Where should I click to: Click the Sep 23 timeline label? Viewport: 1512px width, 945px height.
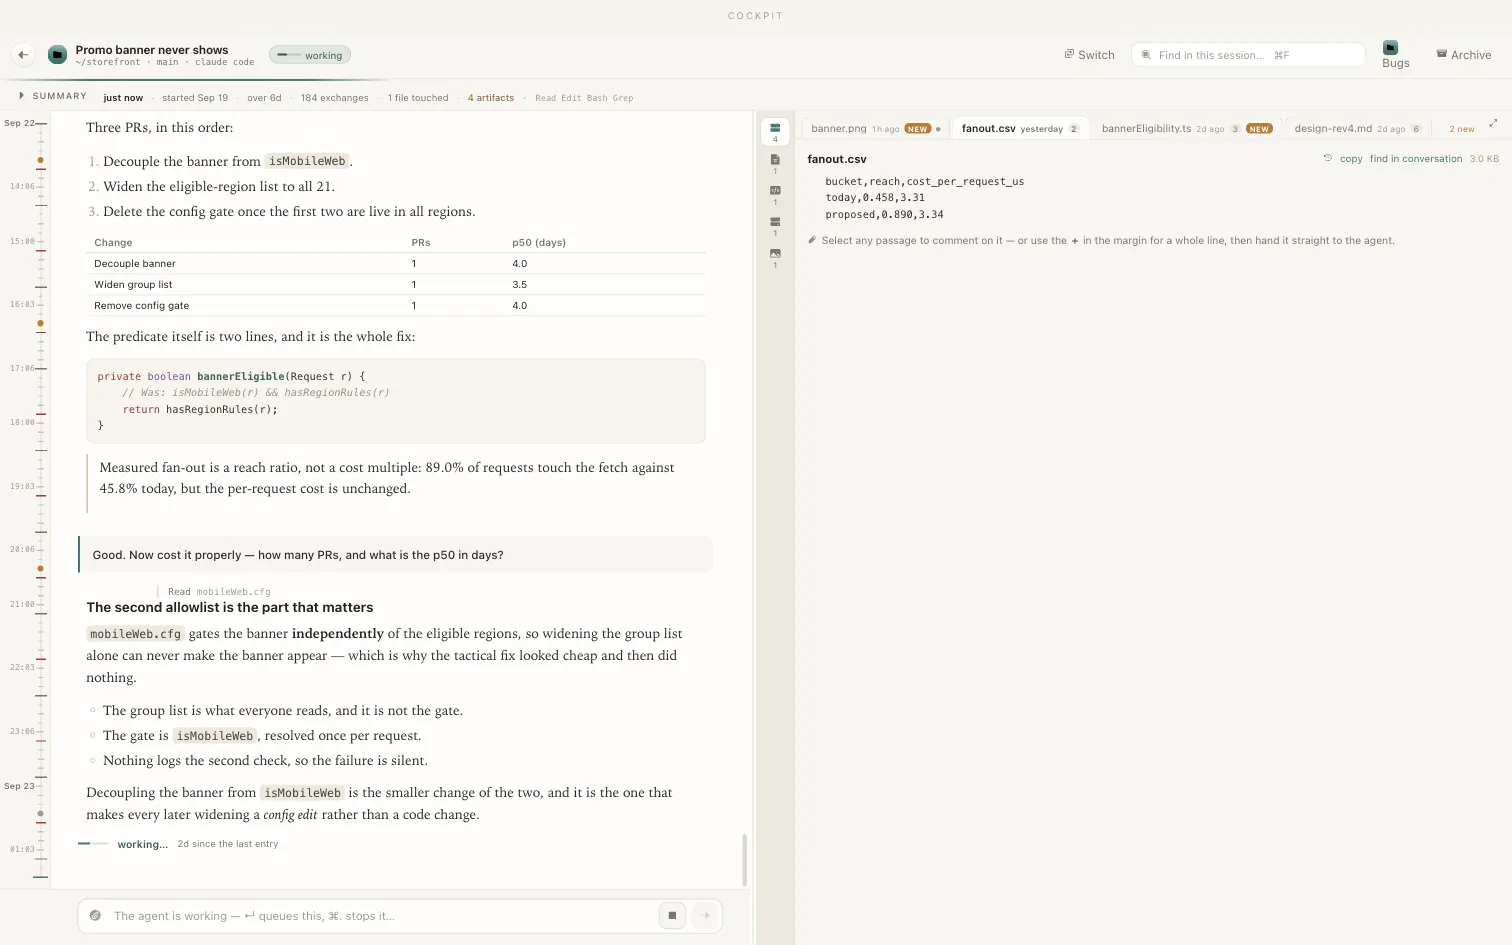[x=19, y=786]
